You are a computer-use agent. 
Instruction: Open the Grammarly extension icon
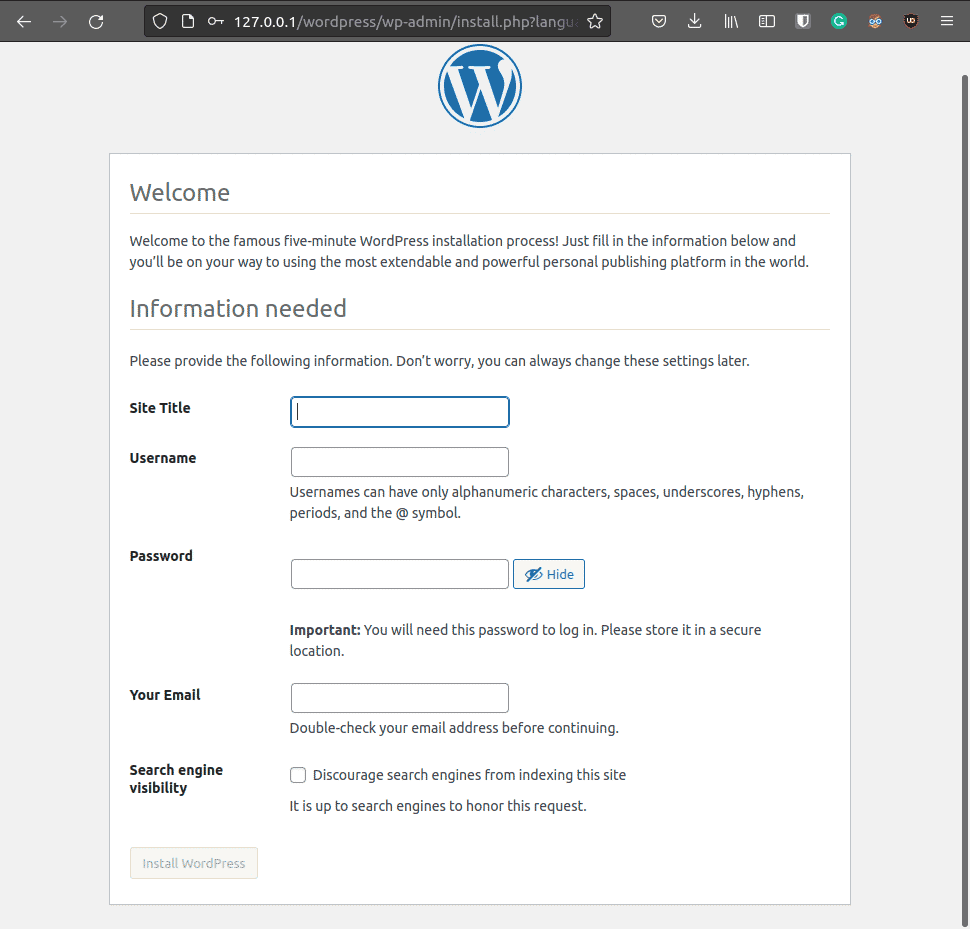839,22
